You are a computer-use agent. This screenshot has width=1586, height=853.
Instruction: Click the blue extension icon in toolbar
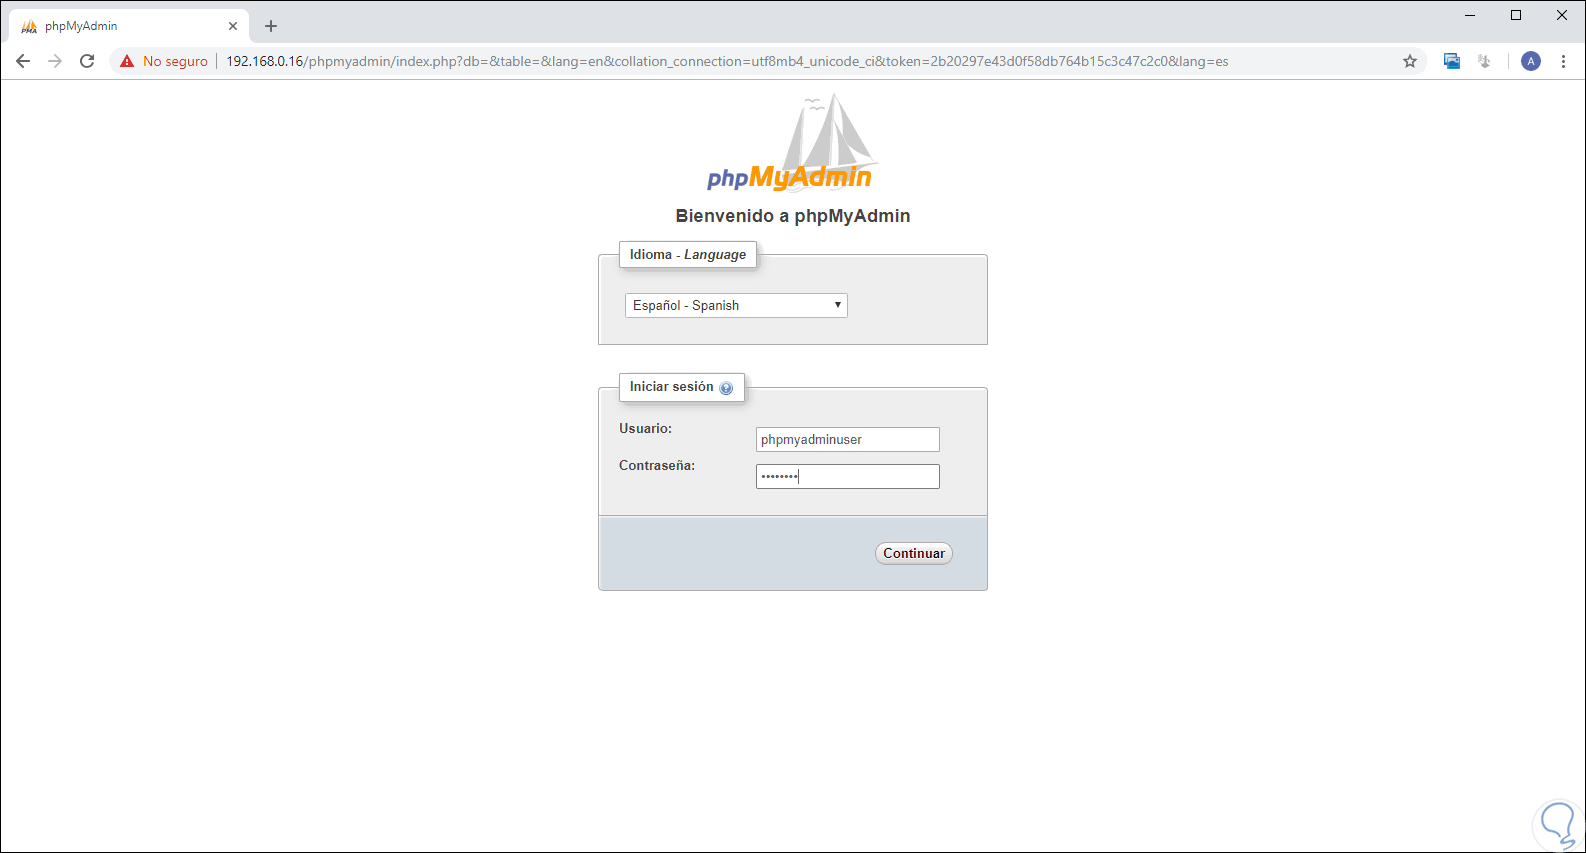1452,61
